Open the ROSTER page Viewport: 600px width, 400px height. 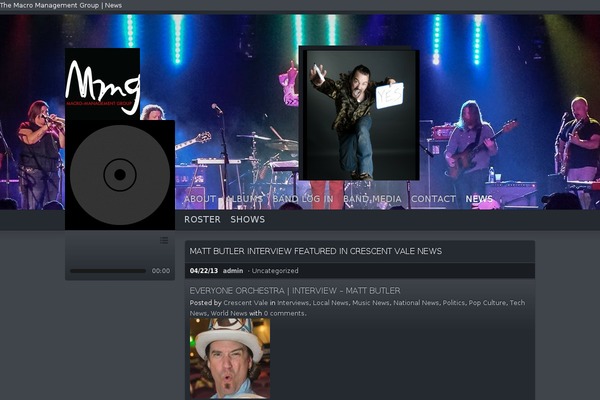(x=202, y=219)
